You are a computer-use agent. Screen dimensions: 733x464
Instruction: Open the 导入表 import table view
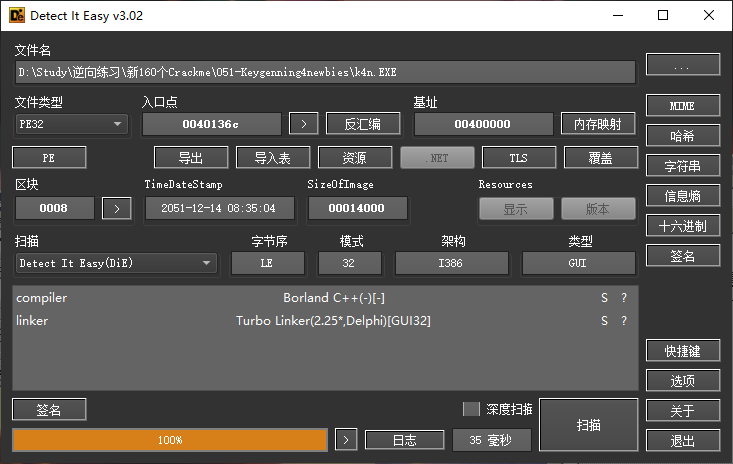(273, 158)
